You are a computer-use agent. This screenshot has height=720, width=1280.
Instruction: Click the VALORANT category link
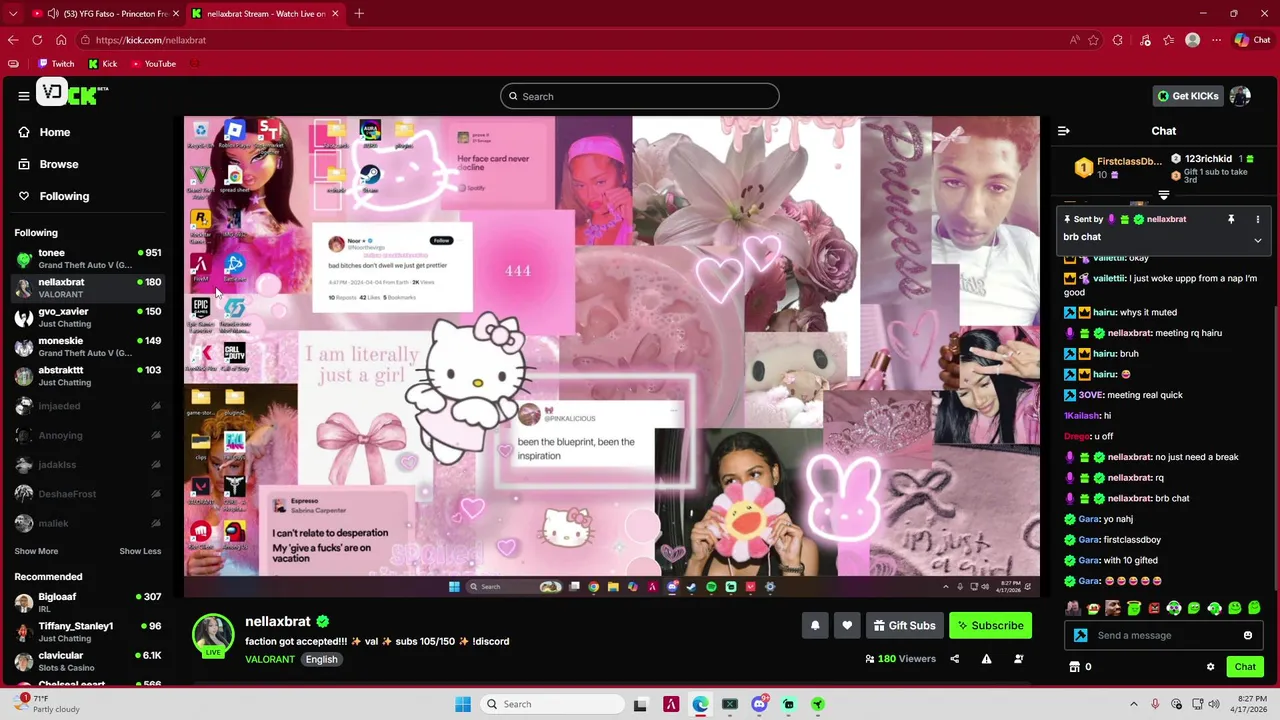coord(270,659)
